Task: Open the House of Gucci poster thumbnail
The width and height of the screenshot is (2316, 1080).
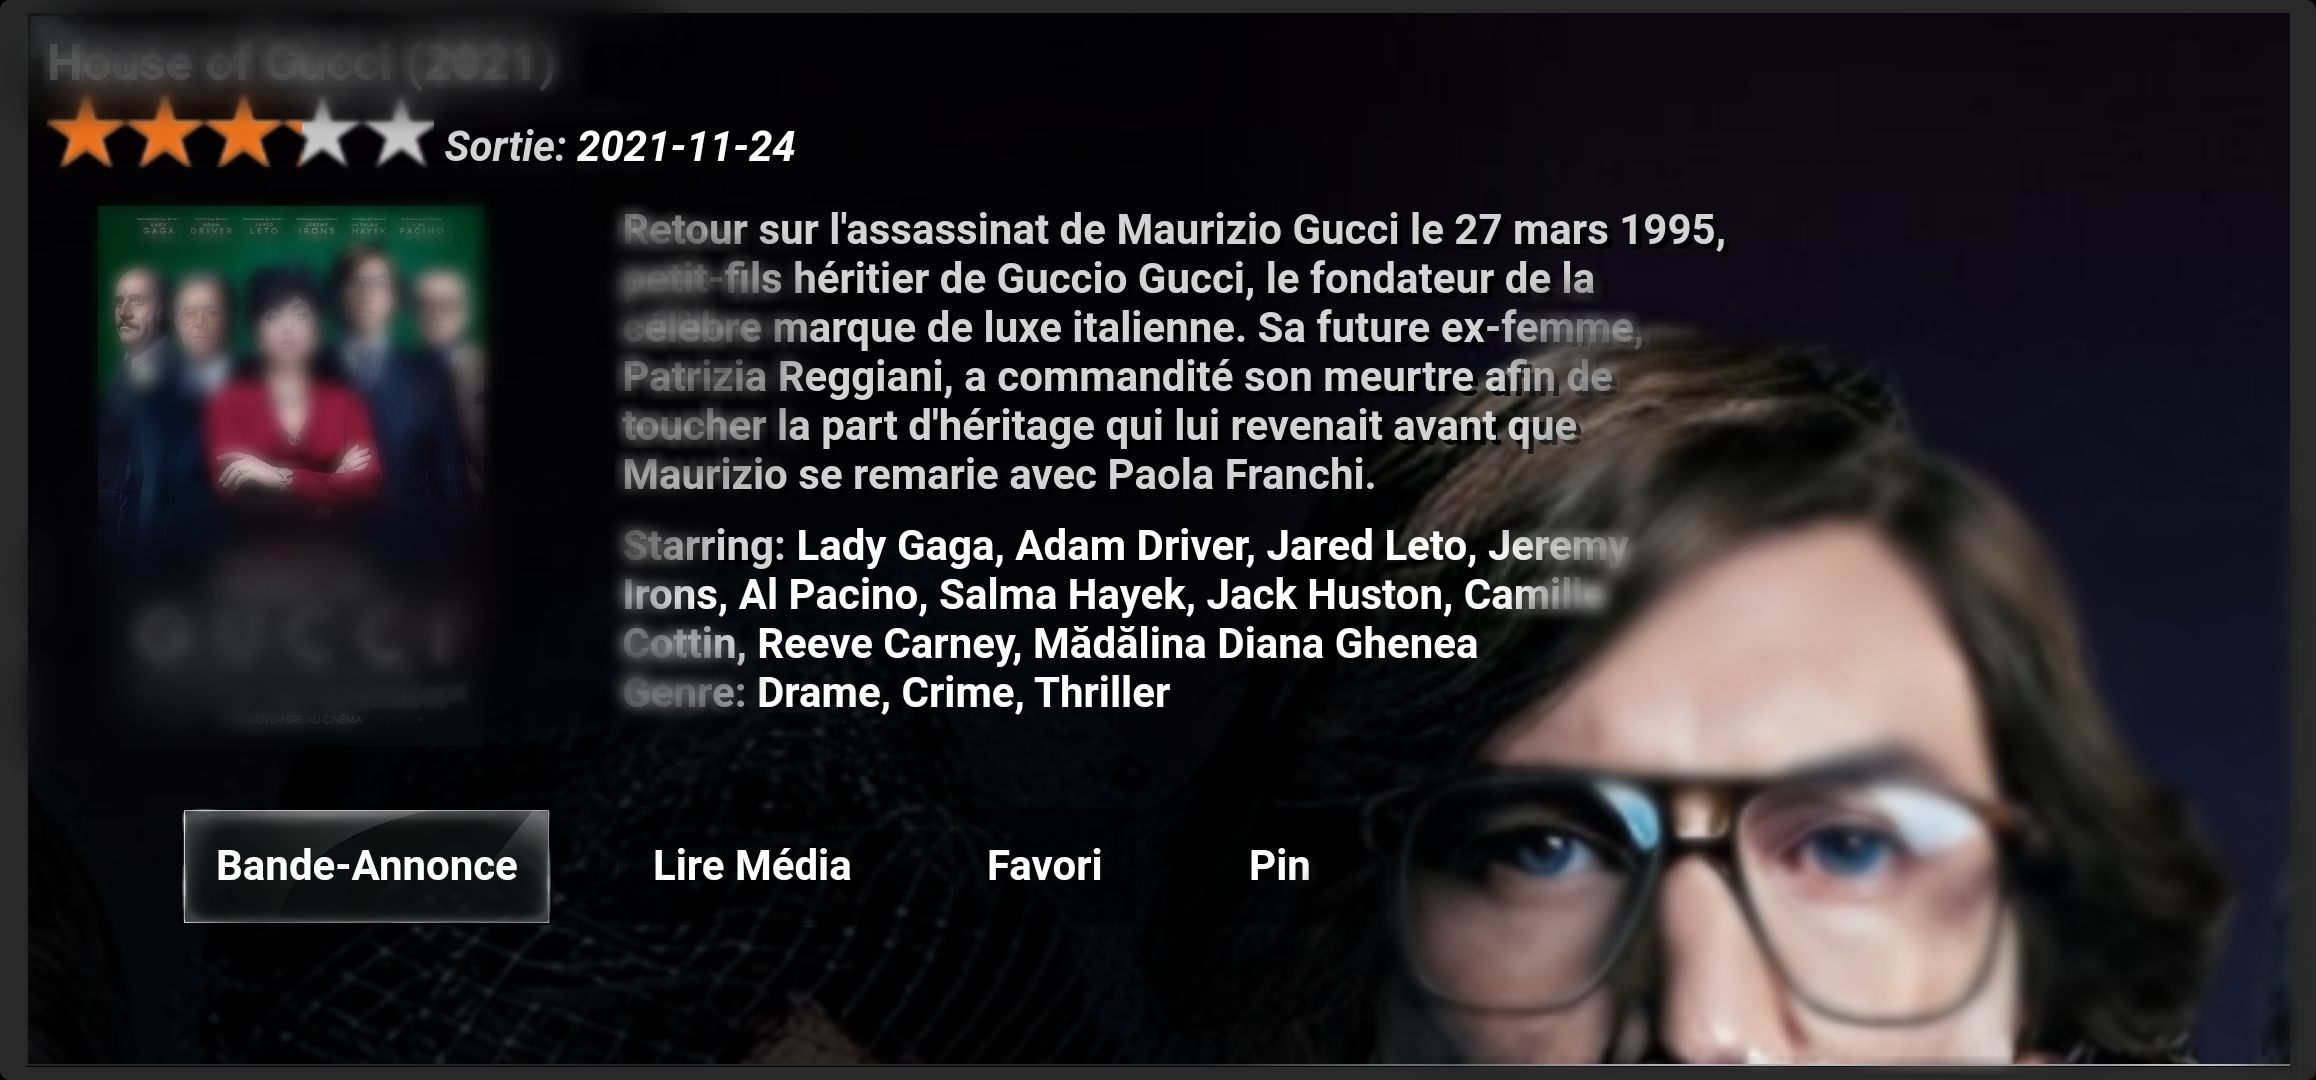Action: coord(291,475)
